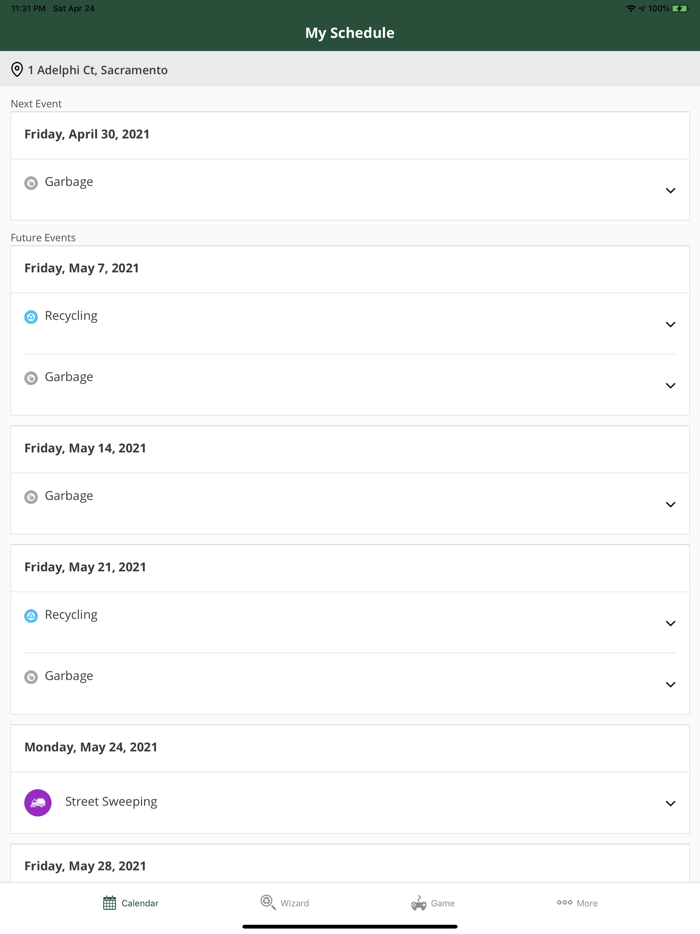Open the Wizard search icon tab

click(268, 902)
